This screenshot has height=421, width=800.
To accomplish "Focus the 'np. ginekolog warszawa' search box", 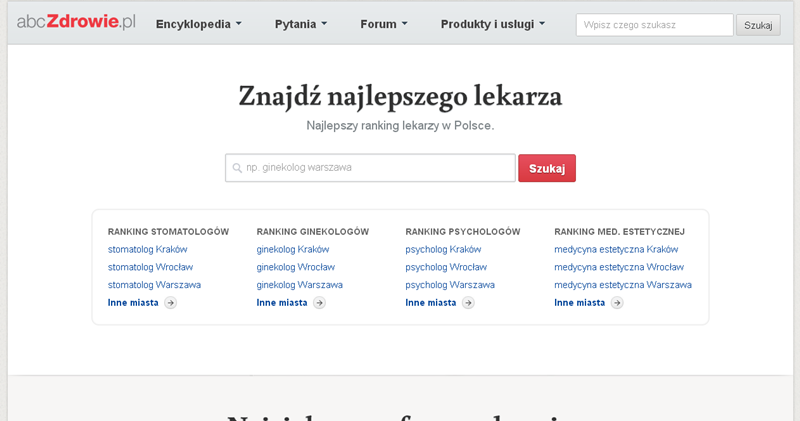I will click(370, 168).
